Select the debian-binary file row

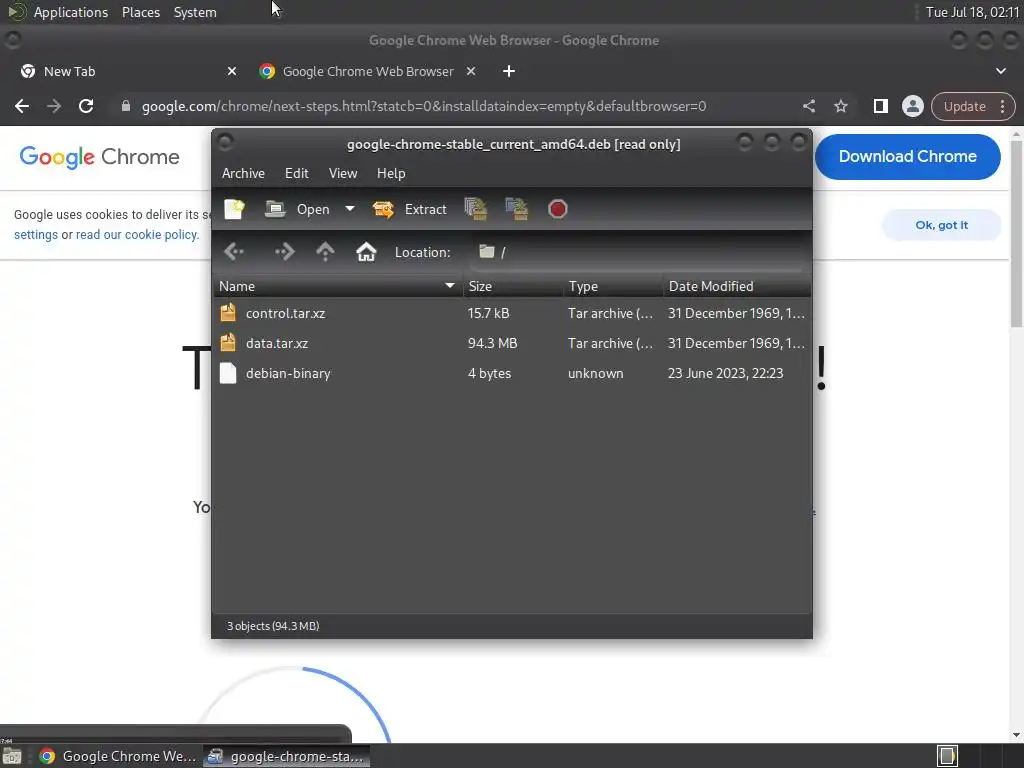[512, 373]
